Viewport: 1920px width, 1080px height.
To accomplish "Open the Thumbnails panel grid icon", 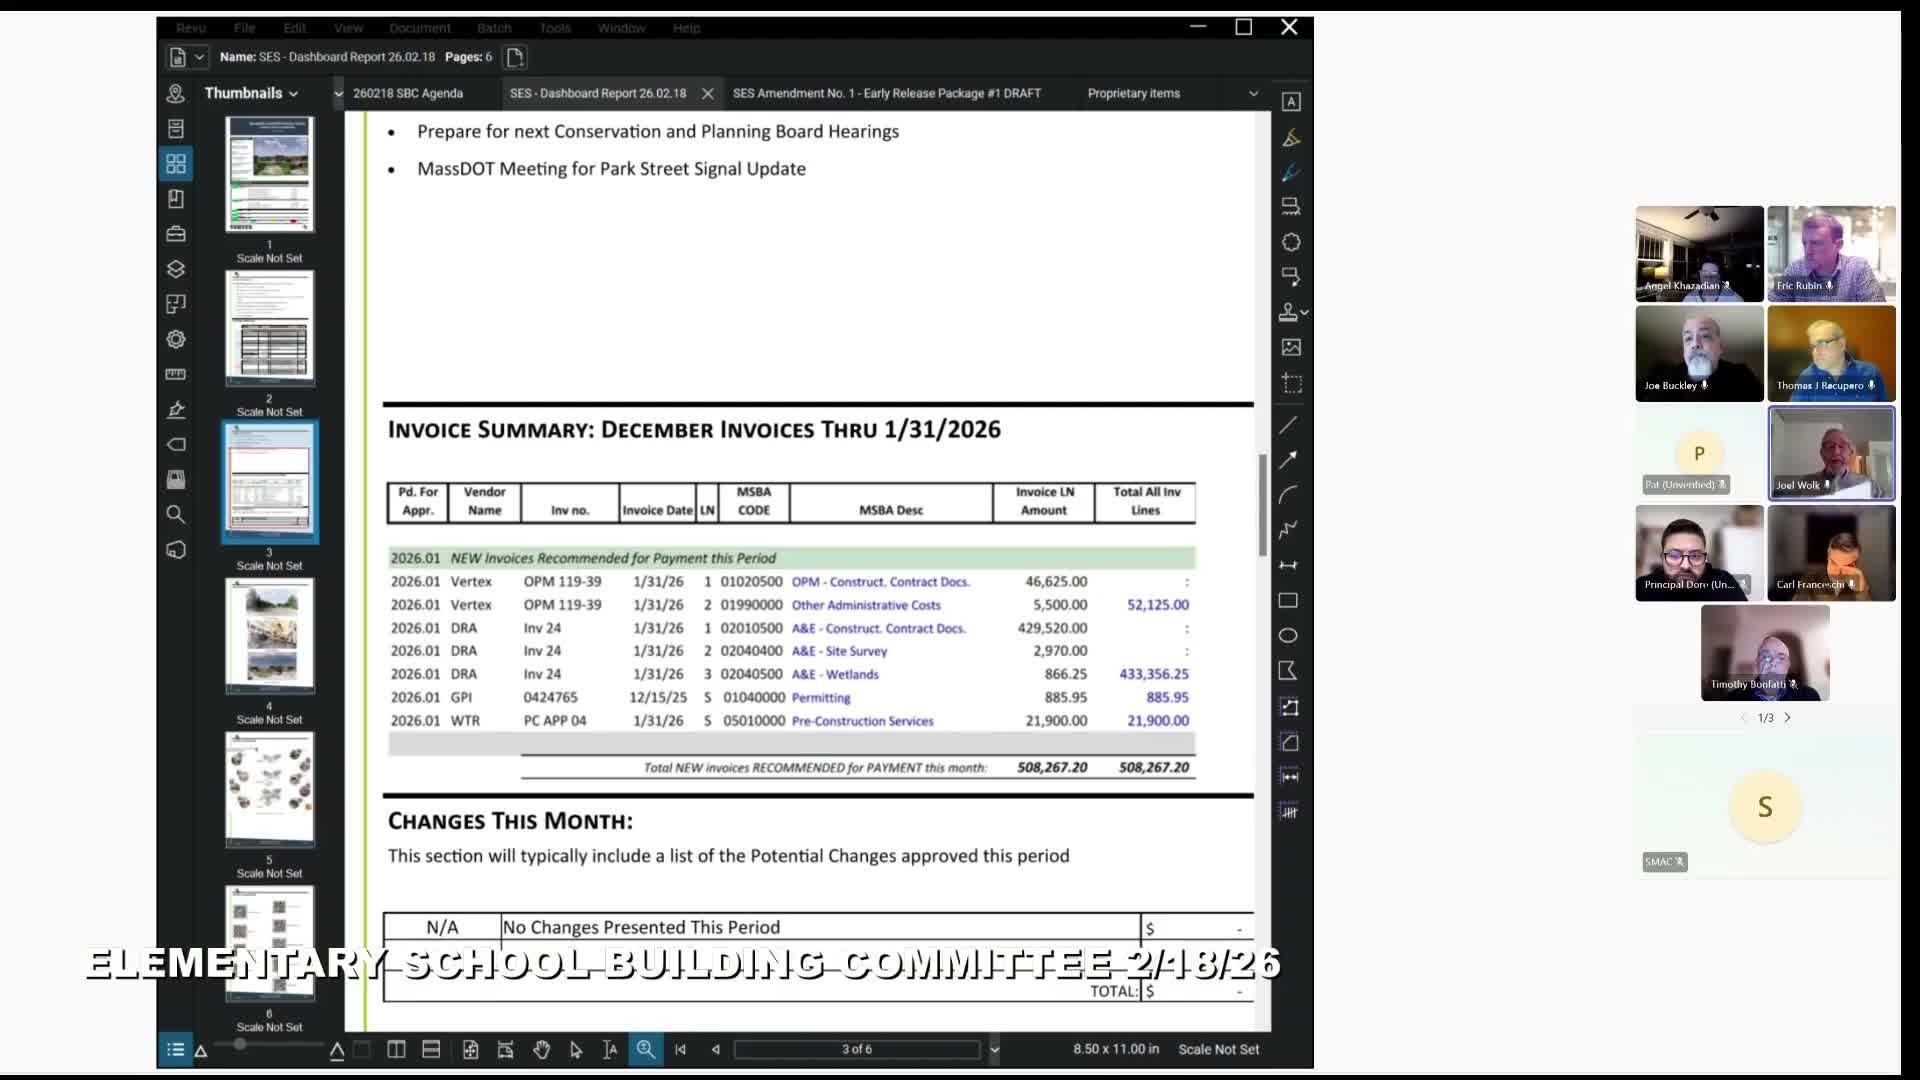I will pyautogui.click(x=176, y=163).
